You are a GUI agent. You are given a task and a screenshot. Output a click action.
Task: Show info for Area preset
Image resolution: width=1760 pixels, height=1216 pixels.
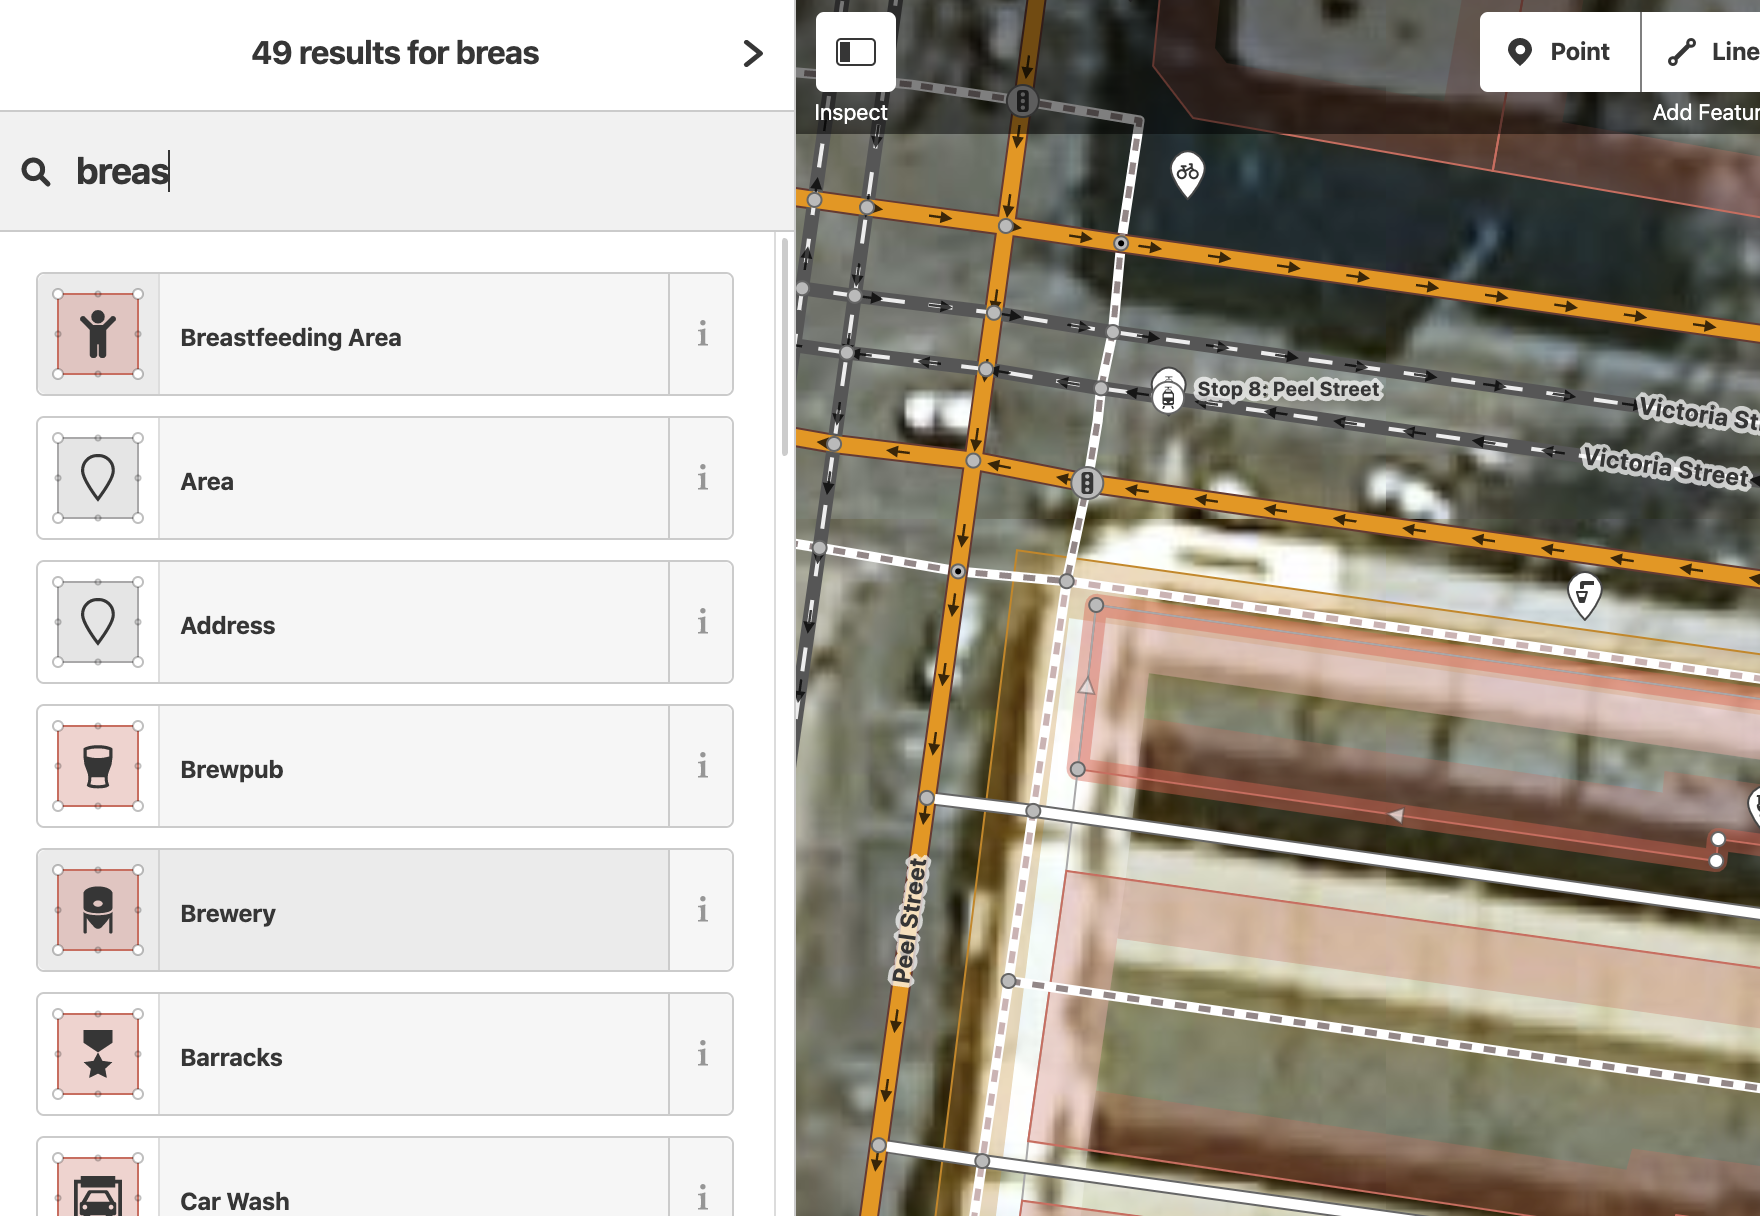(702, 478)
